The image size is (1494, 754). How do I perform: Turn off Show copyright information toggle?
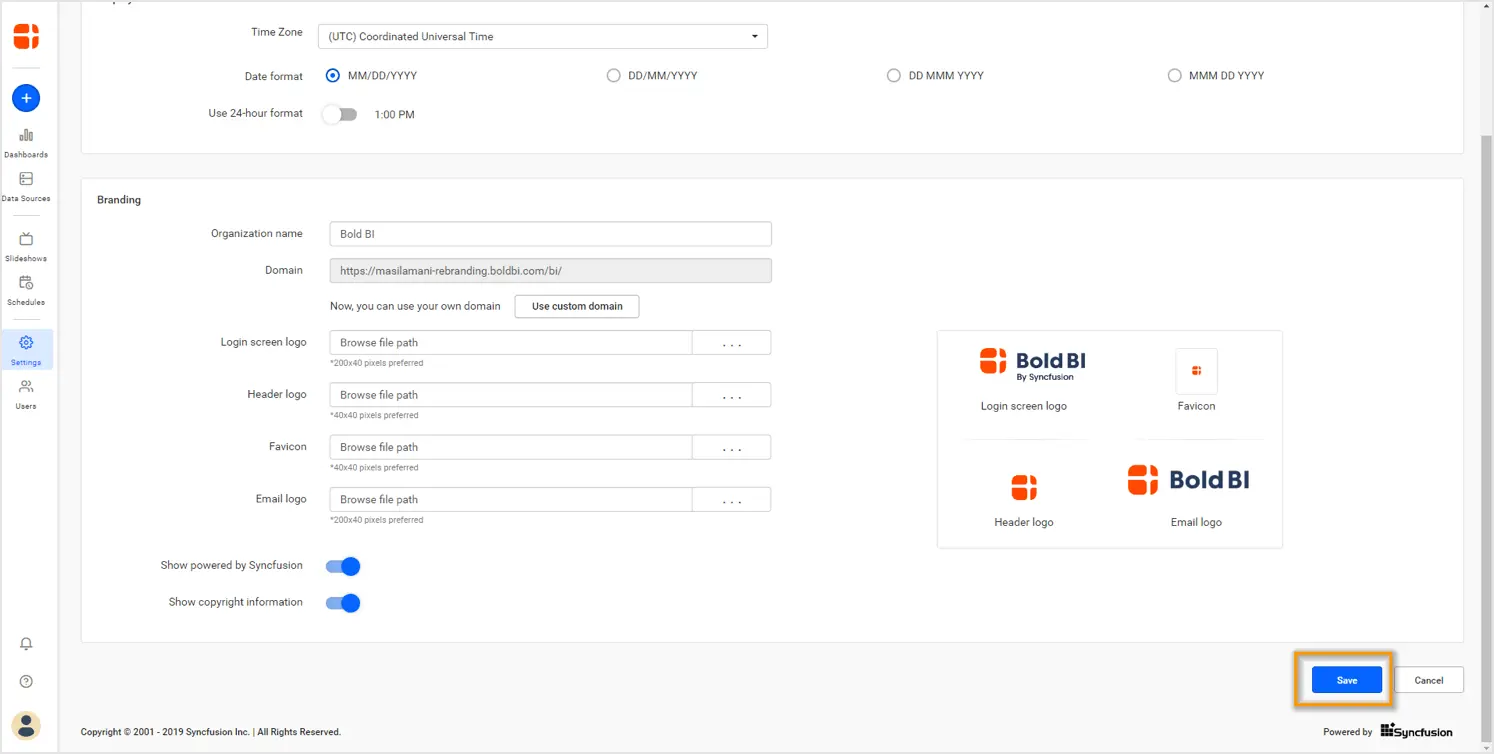point(343,603)
